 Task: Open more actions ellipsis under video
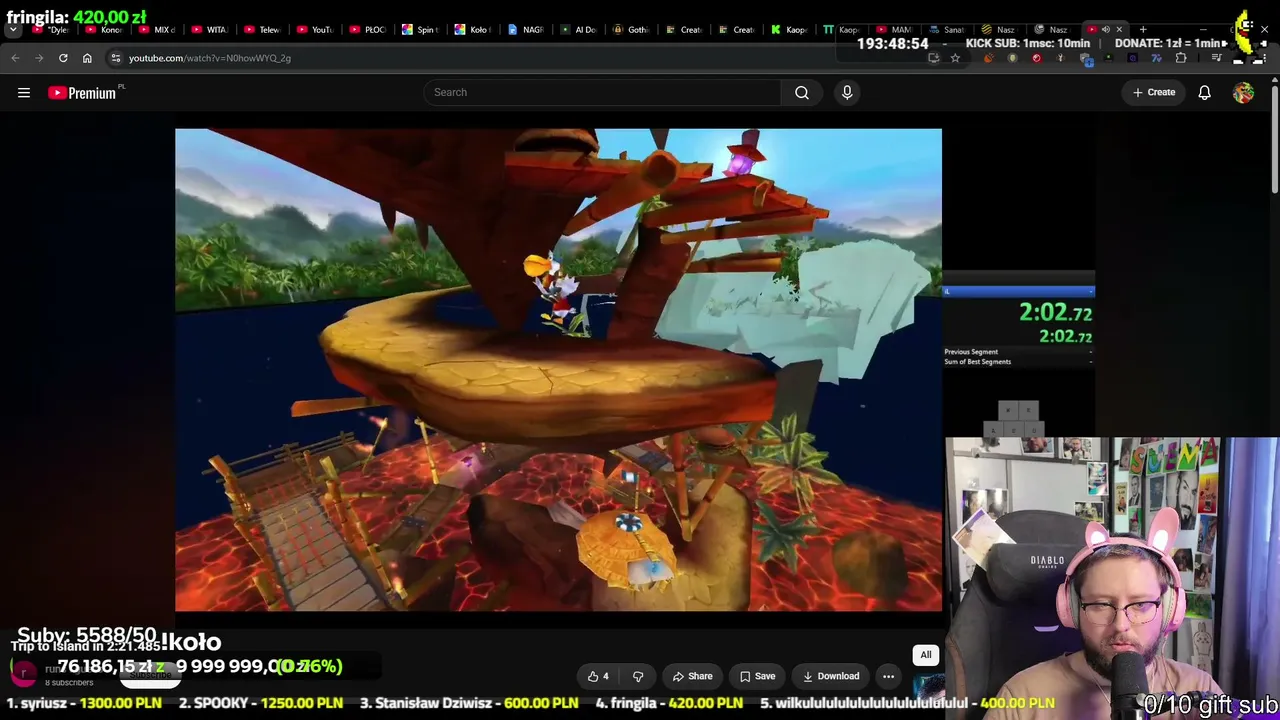(x=888, y=677)
